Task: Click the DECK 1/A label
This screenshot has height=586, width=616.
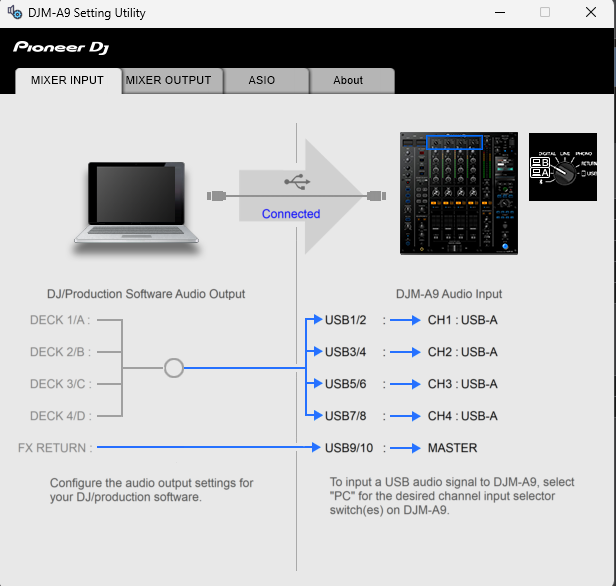Action: (x=60, y=320)
